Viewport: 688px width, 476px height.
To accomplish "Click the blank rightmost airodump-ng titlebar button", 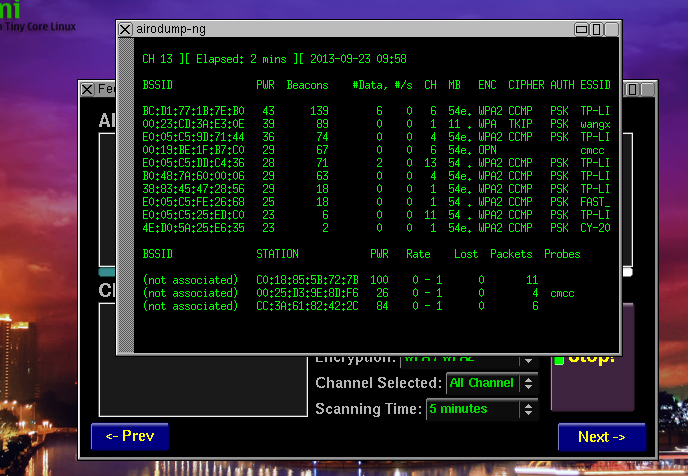I will point(612,29).
